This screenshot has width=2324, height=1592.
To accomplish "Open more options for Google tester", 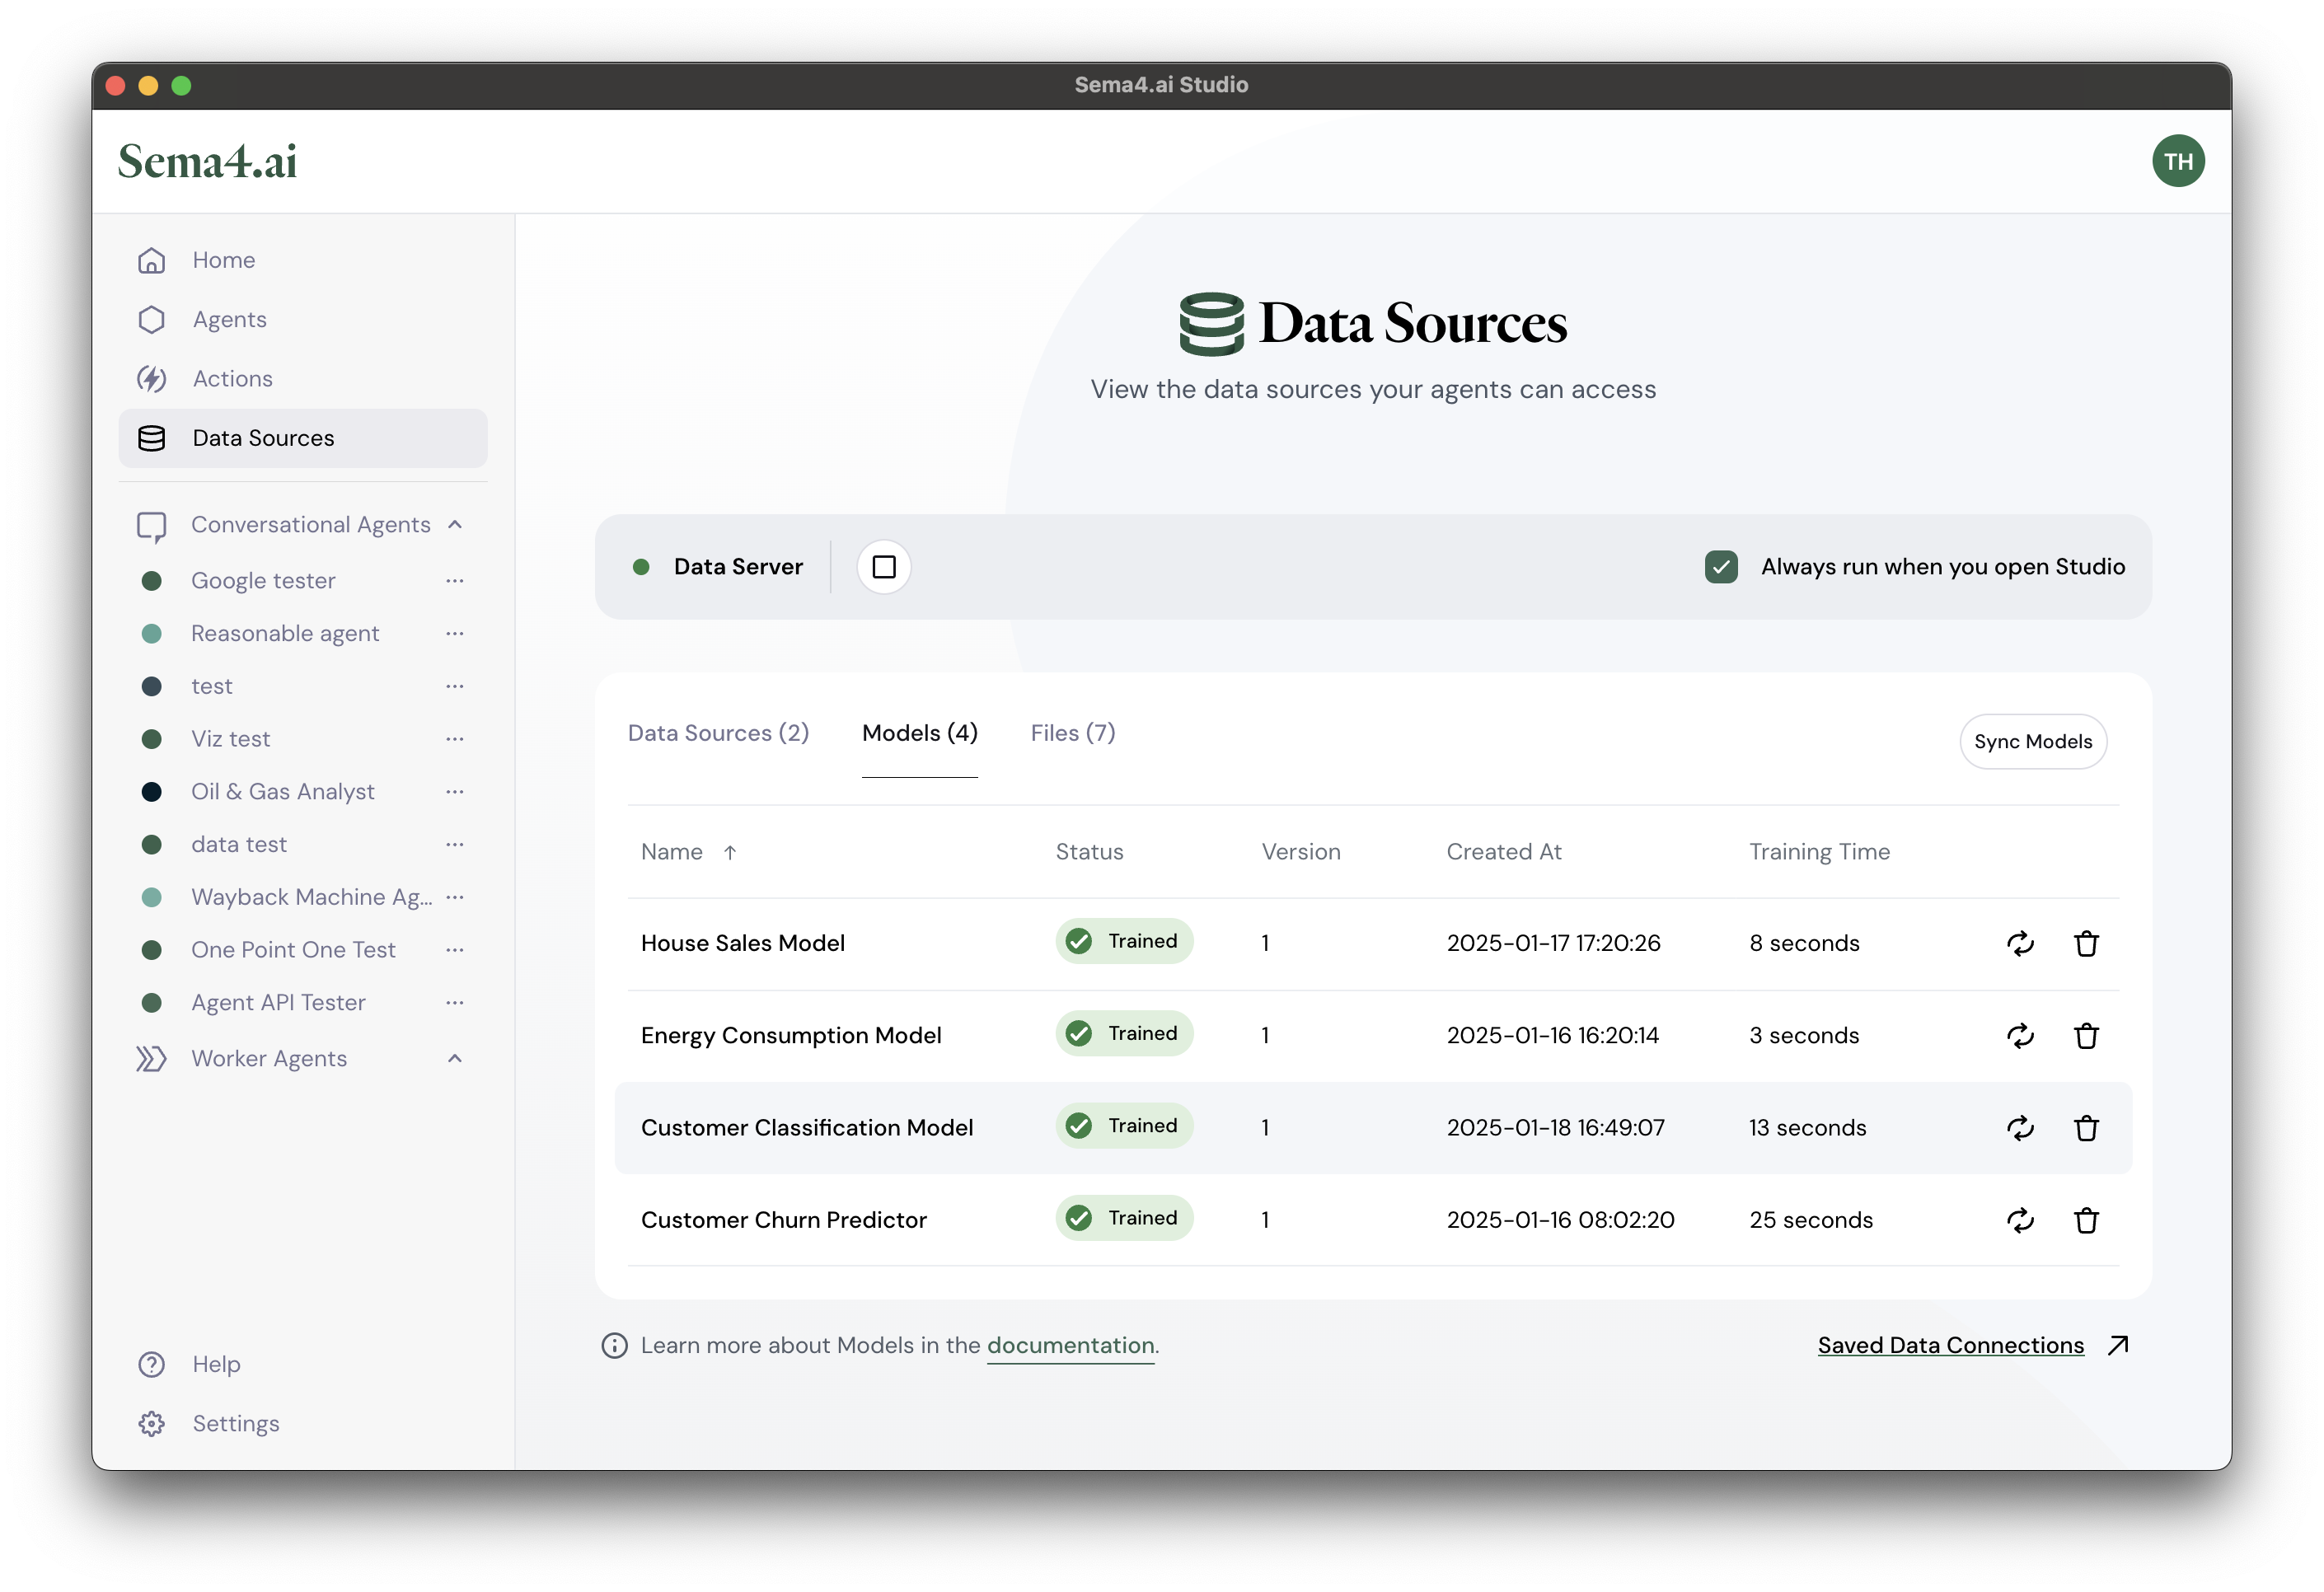I will click(455, 581).
